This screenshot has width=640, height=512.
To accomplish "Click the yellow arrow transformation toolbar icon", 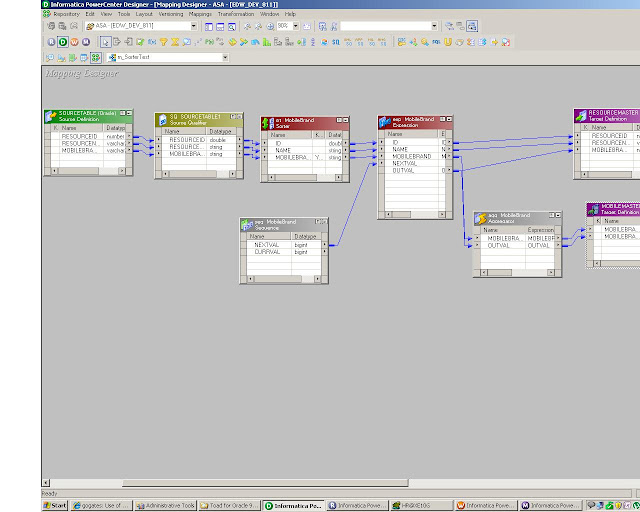I will click(494, 42).
